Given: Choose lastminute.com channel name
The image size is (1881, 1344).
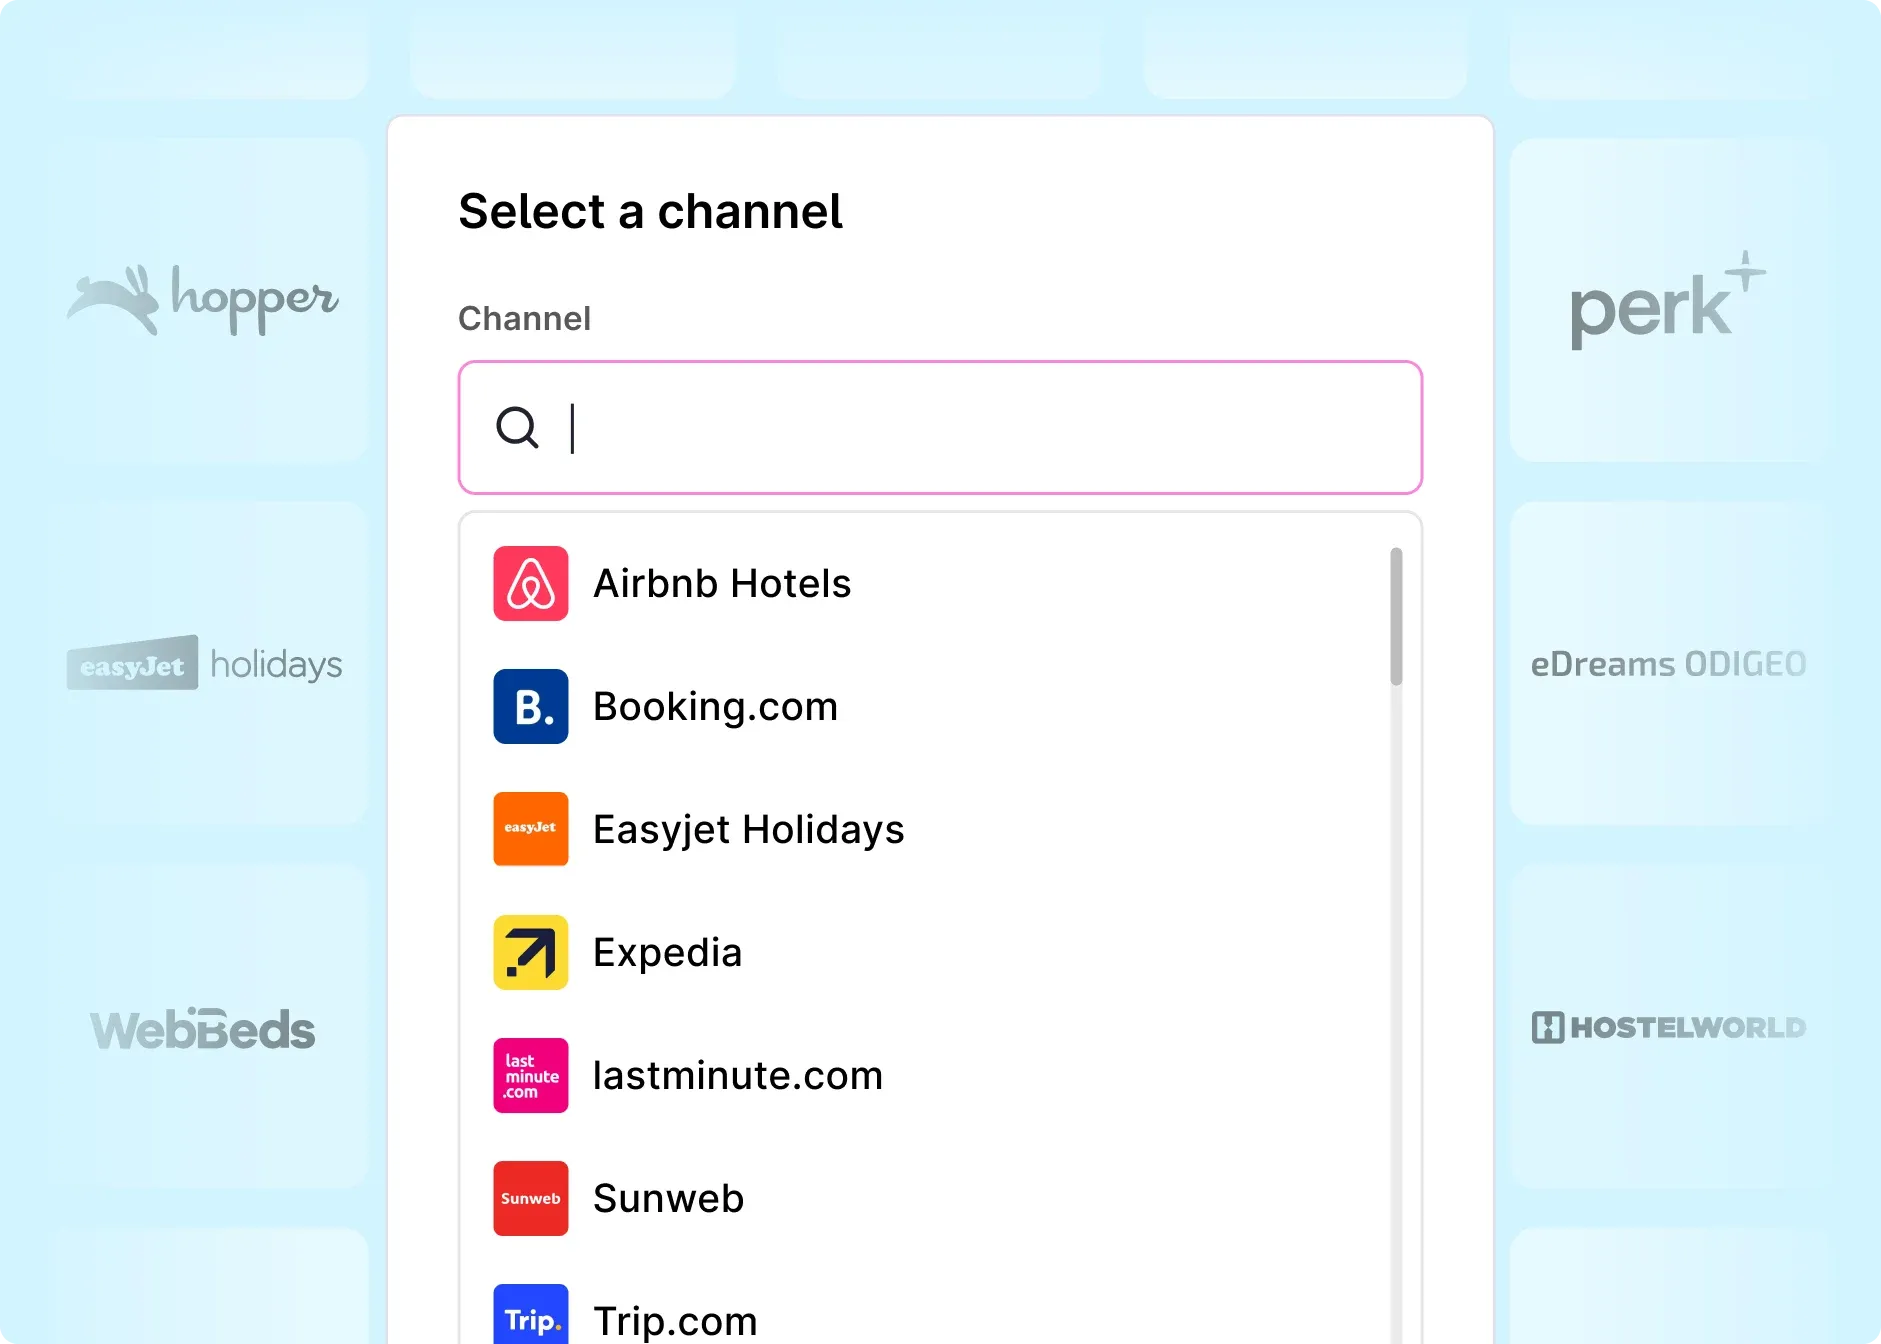Looking at the screenshot, I should [738, 1075].
